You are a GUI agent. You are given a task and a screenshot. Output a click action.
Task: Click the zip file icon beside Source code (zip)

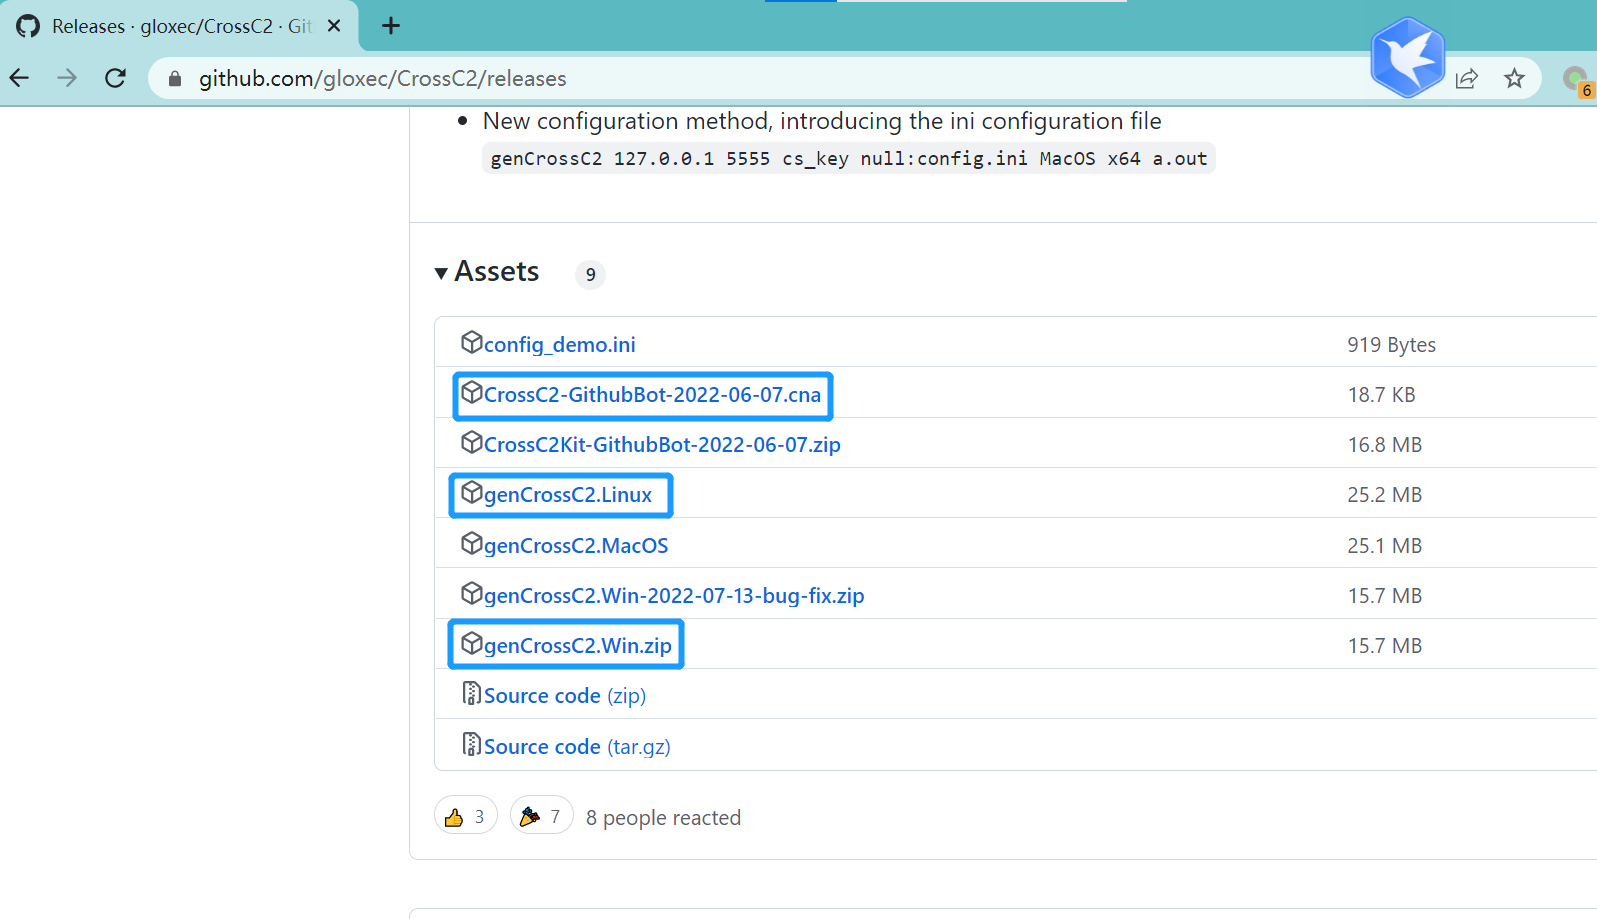click(x=471, y=693)
